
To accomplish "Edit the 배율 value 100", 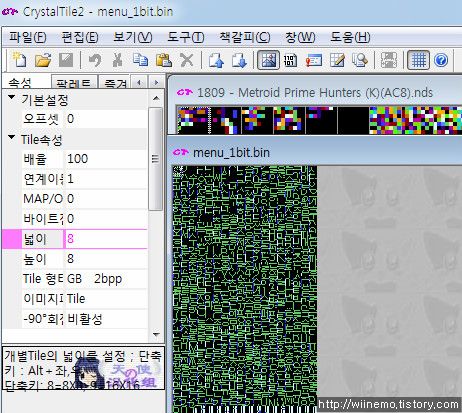I will (106, 159).
